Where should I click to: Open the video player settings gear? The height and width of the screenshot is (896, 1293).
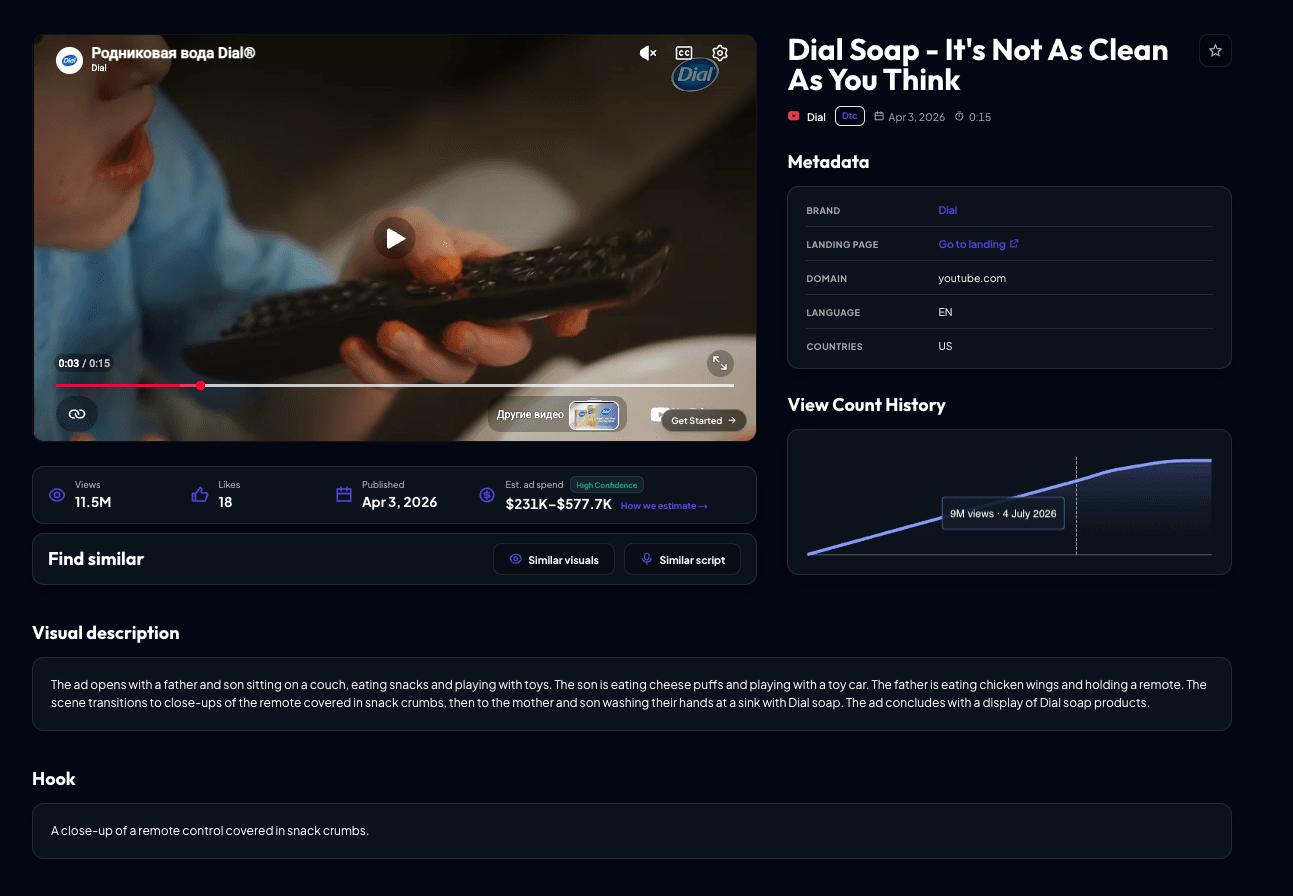click(720, 53)
